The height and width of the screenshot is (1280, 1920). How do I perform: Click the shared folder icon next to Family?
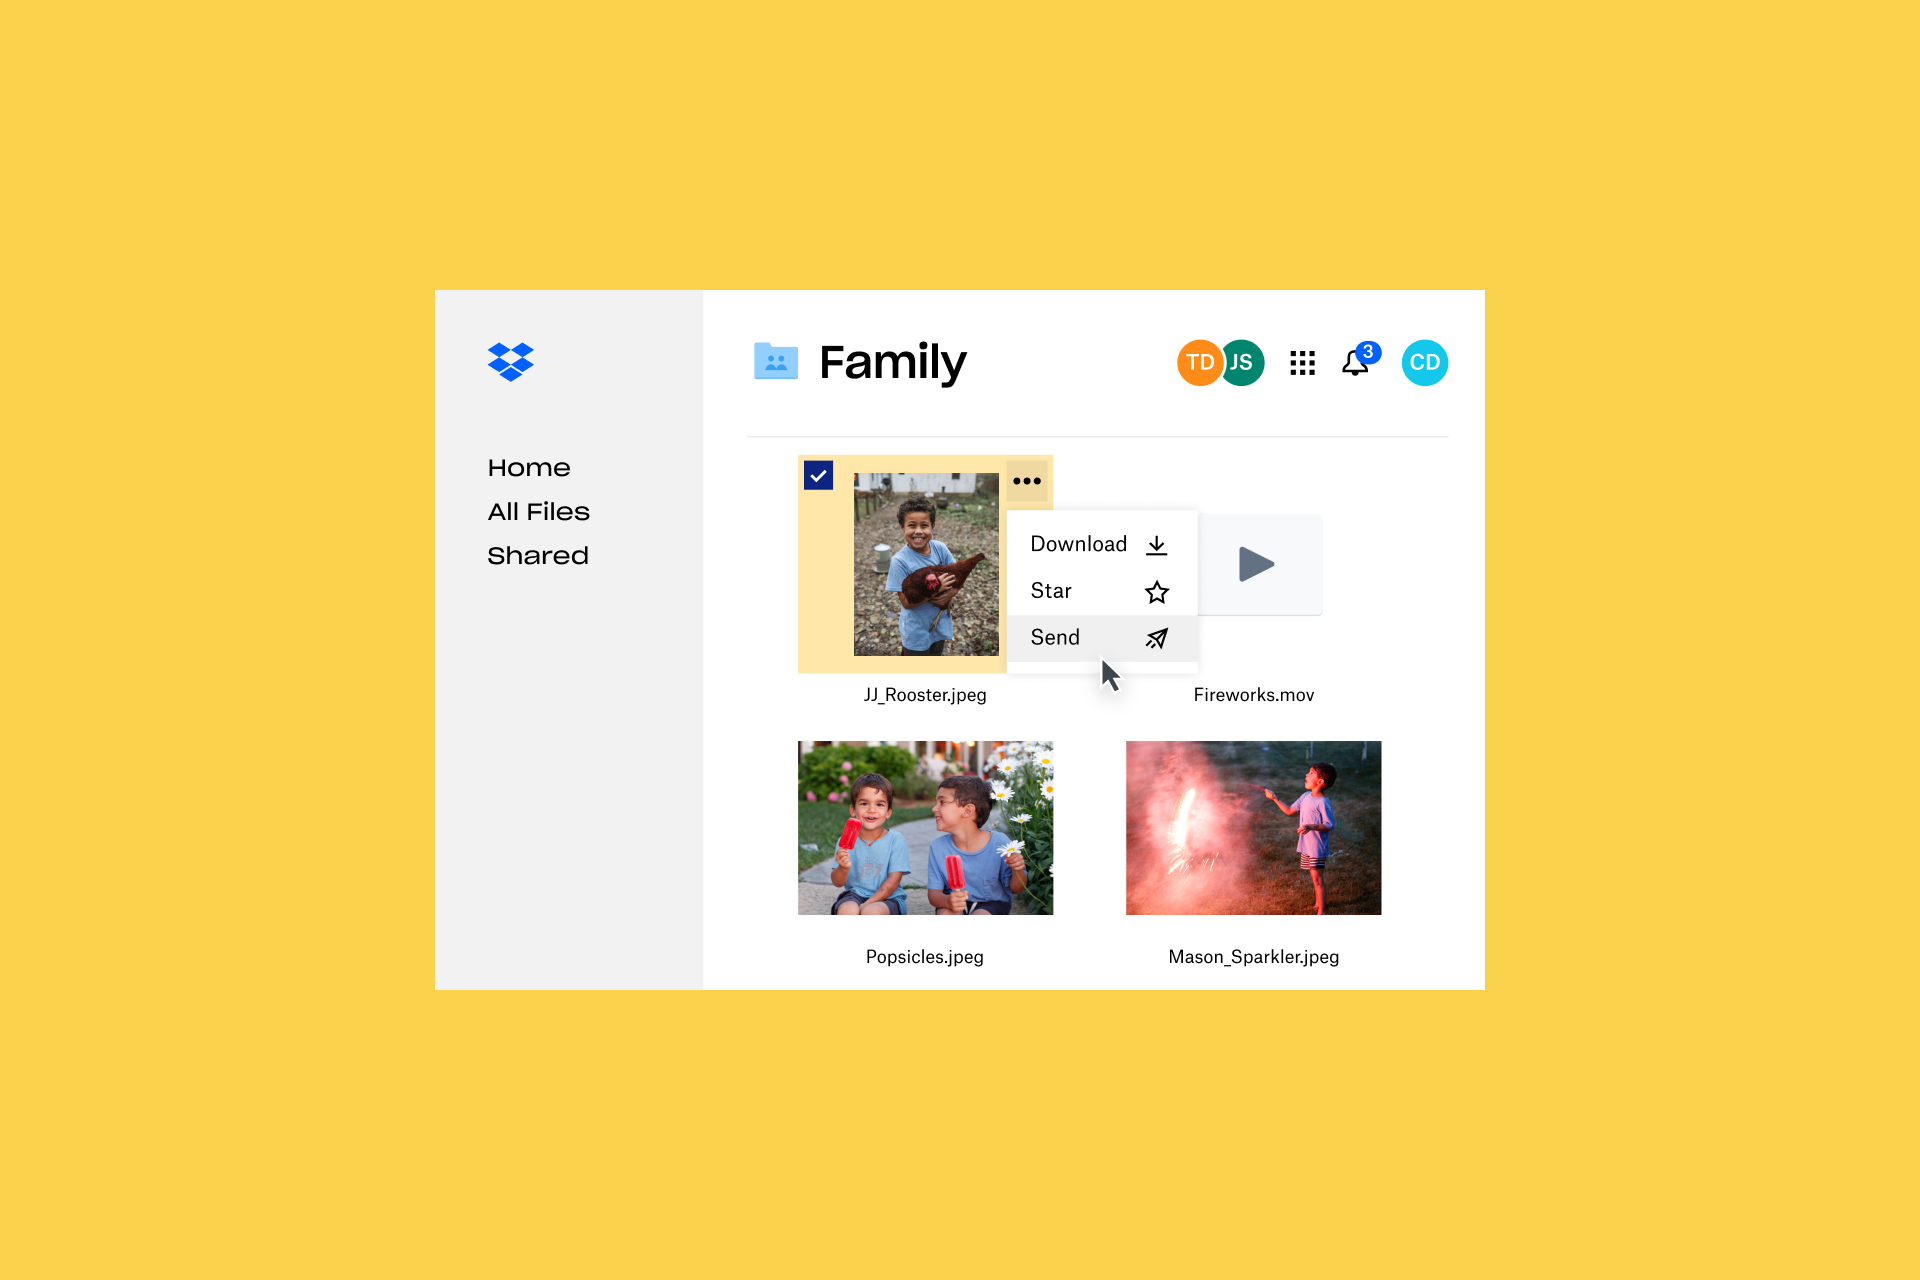(x=771, y=361)
